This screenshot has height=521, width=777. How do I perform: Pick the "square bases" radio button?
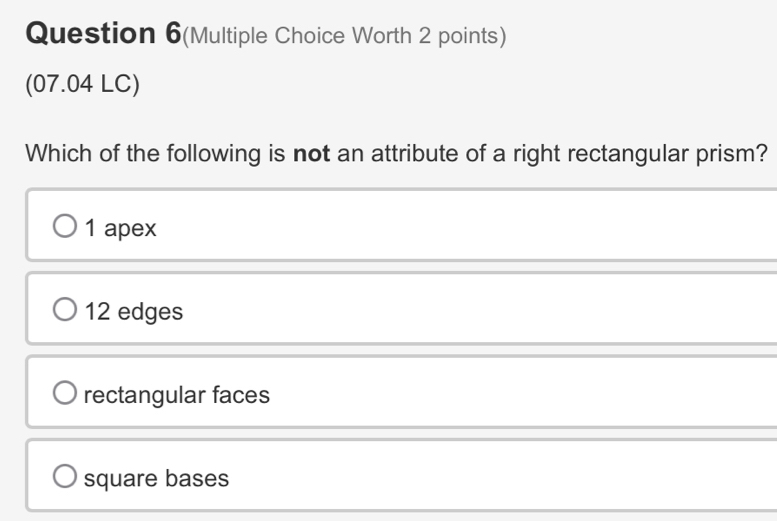(x=64, y=477)
